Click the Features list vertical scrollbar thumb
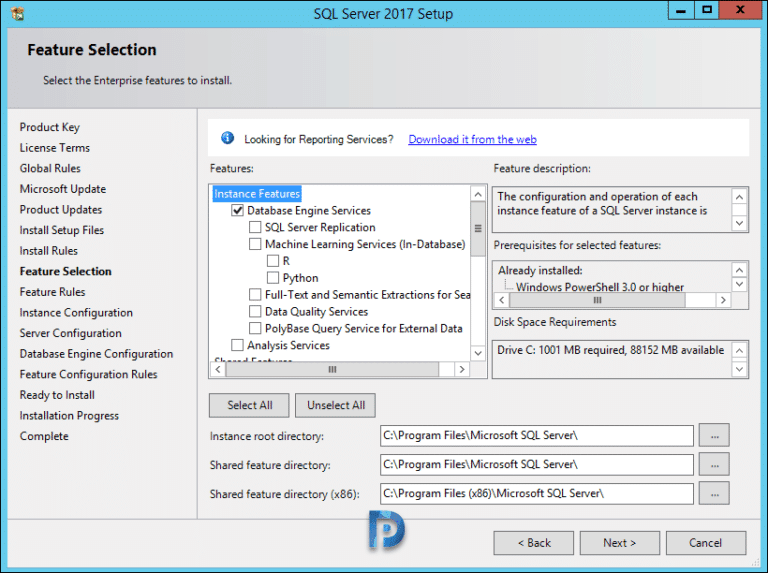Image resolution: width=768 pixels, height=573 pixels. point(478,228)
